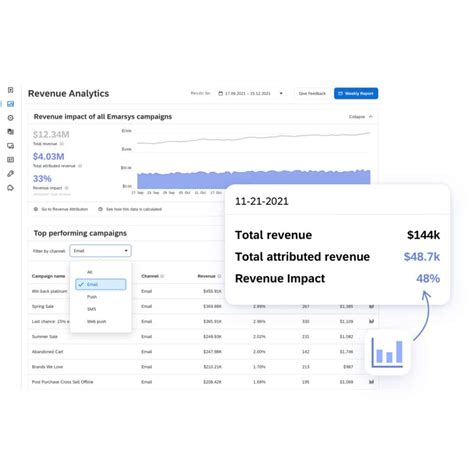Click the Give Feedback button
The height and width of the screenshot is (474, 474).
point(312,93)
